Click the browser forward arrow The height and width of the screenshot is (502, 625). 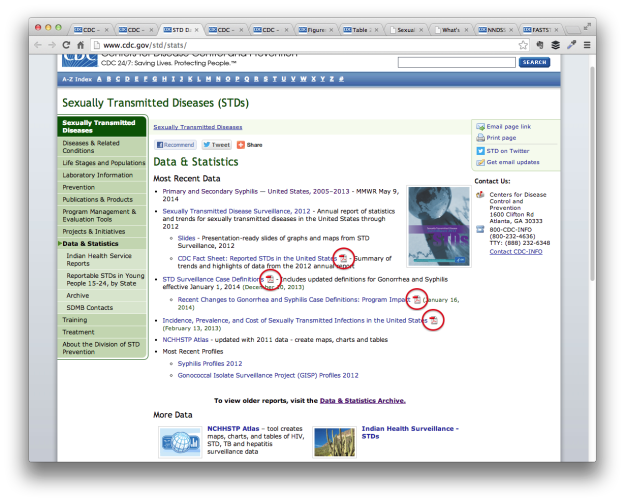(52, 45)
